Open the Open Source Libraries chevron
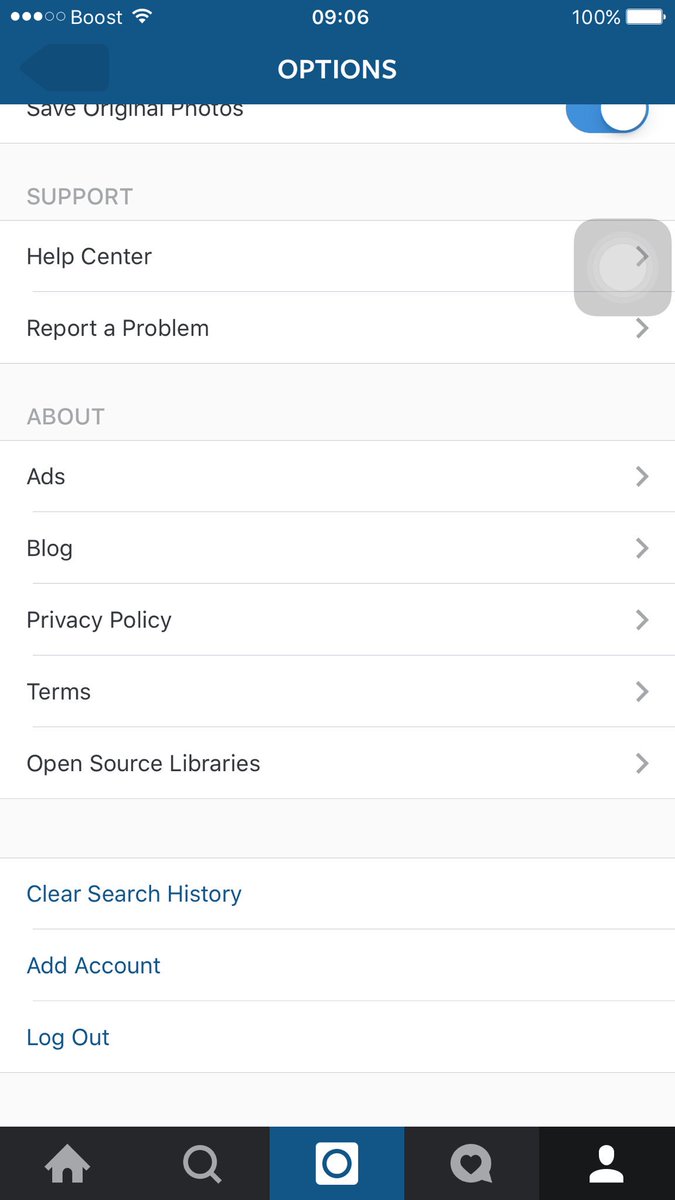 pos(642,763)
